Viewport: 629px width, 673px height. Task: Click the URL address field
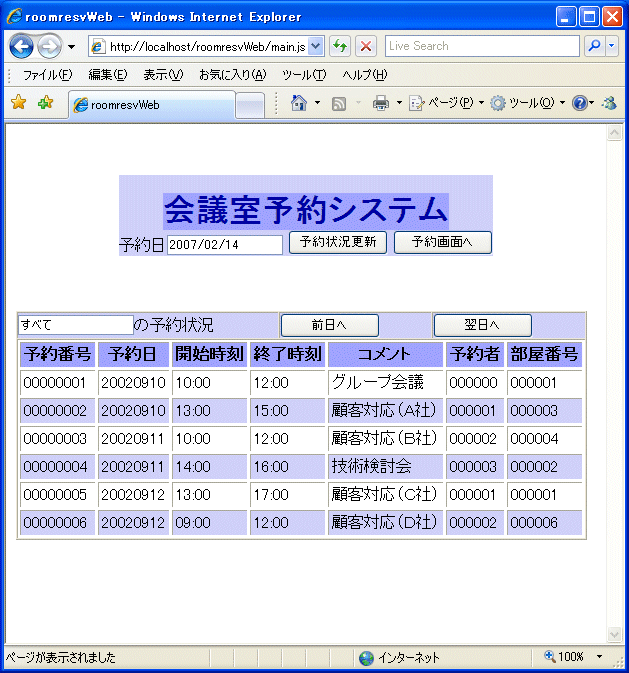(x=207, y=46)
